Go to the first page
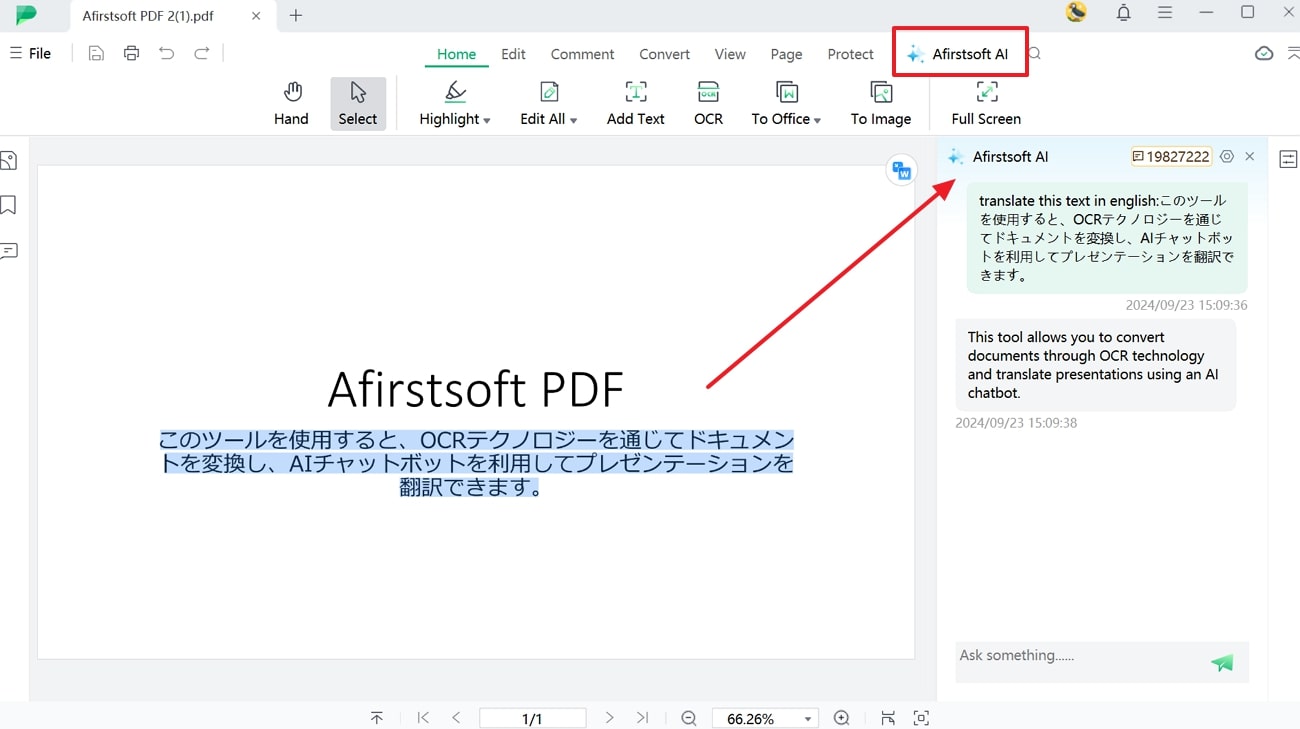1300x729 pixels. [x=423, y=718]
